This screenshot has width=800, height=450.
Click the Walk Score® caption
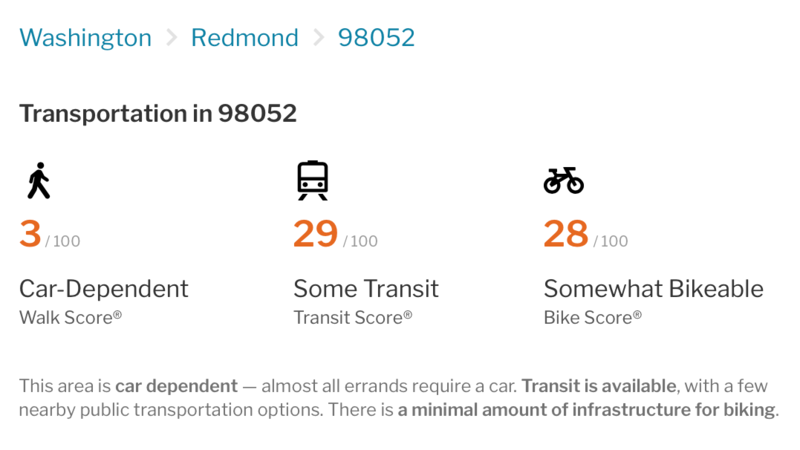click(x=70, y=317)
